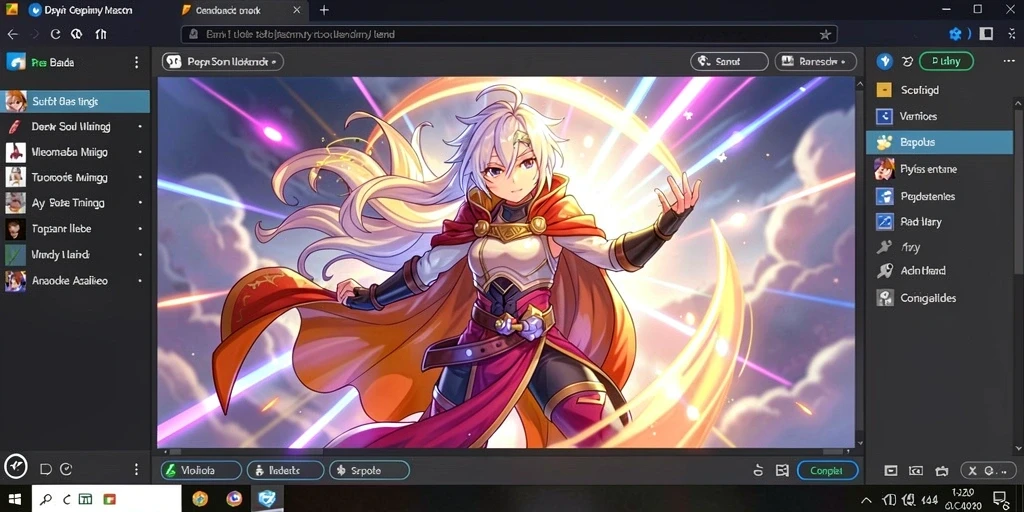
Task: Click the Pyiss entane avatar icon
Action: 884,168
